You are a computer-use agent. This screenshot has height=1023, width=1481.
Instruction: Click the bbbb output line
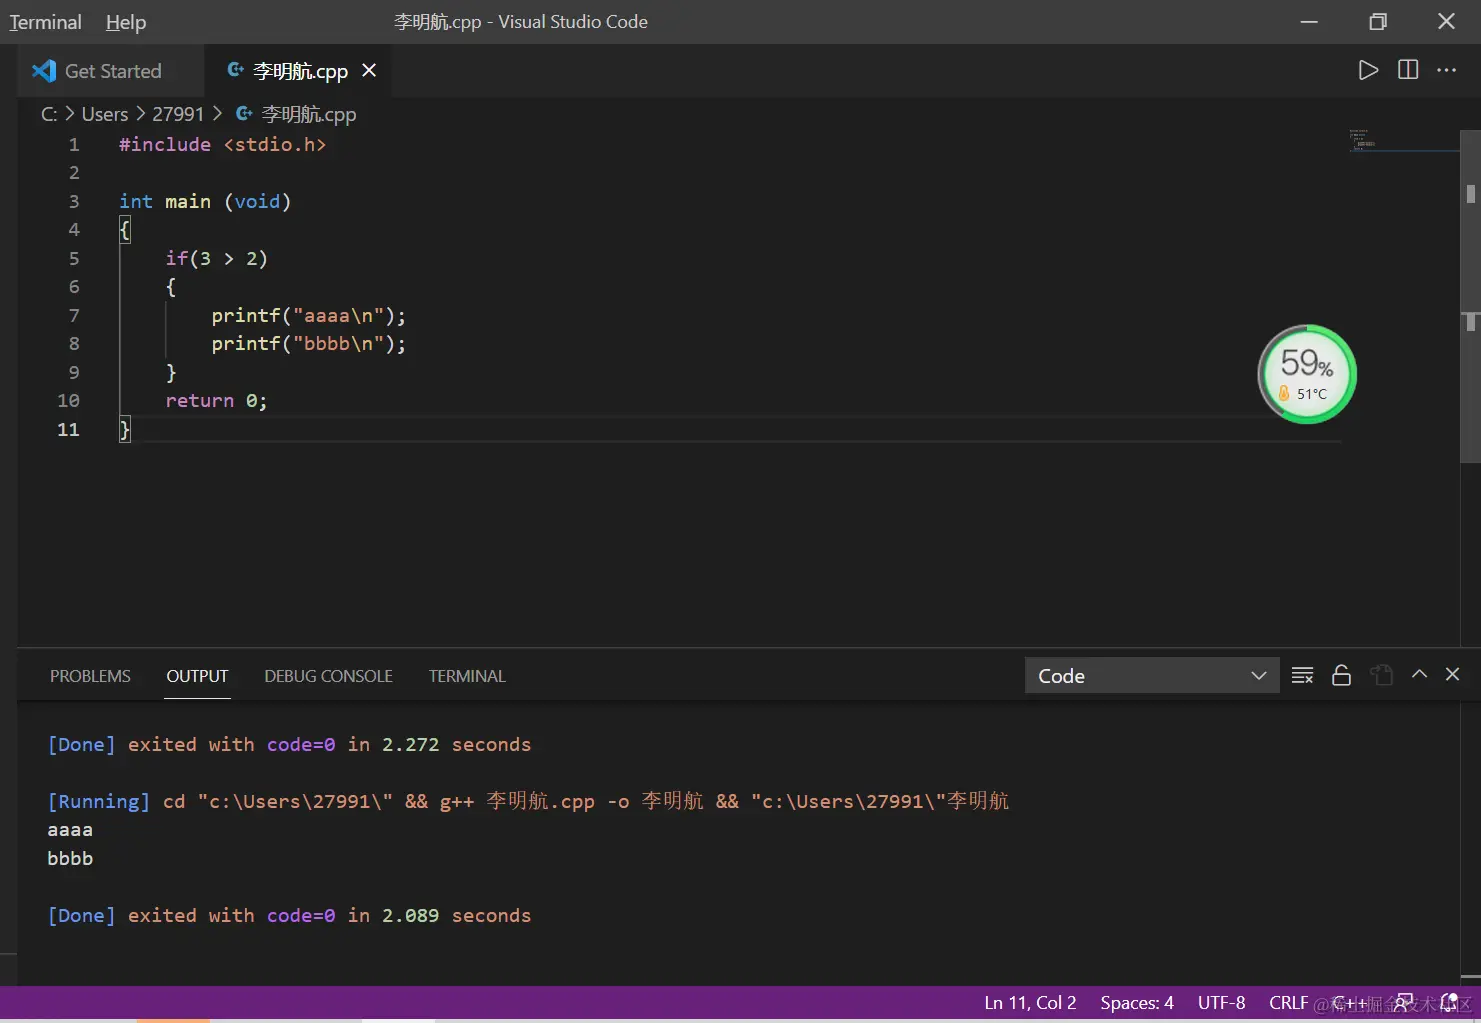[70, 858]
